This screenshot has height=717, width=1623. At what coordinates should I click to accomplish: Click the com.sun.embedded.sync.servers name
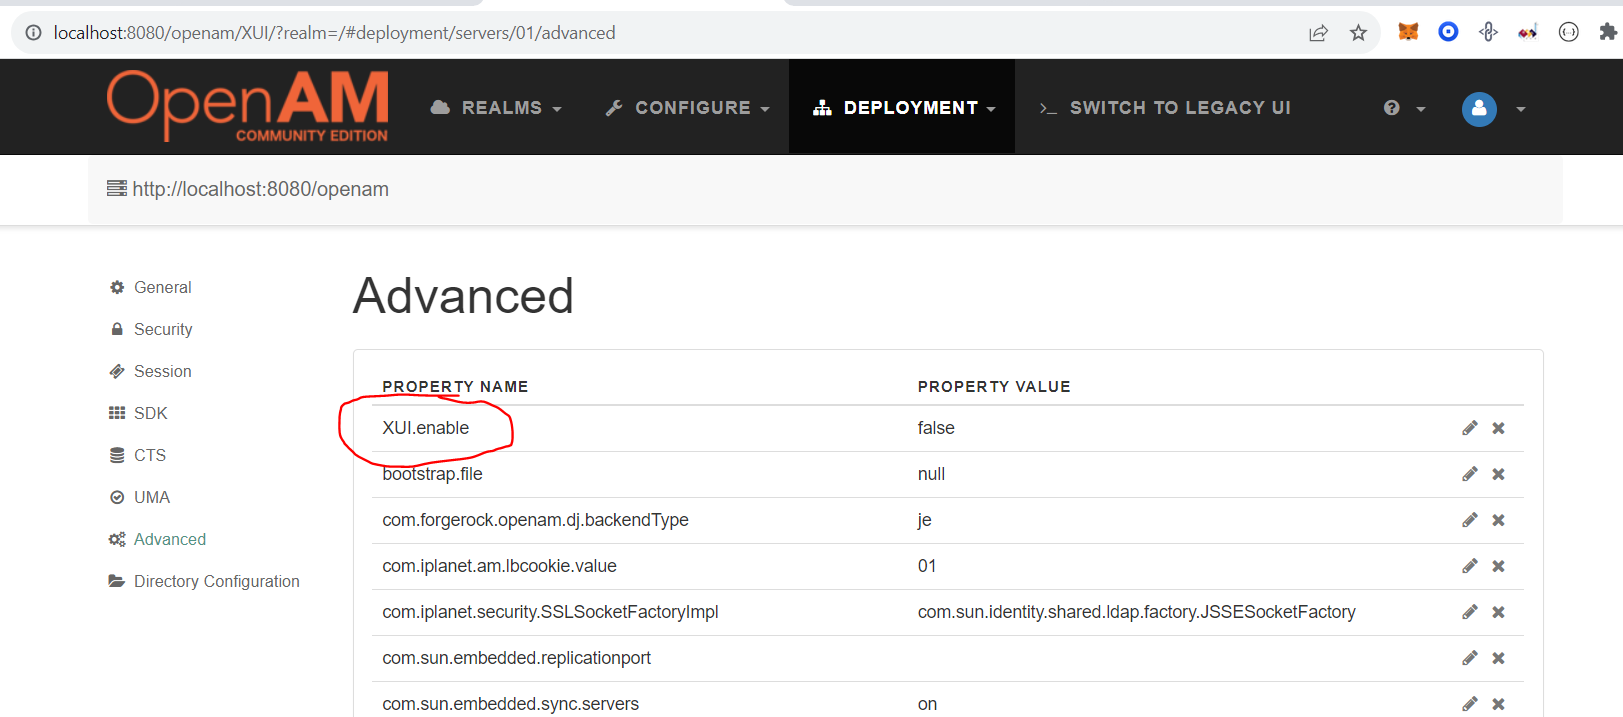[510, 704]
